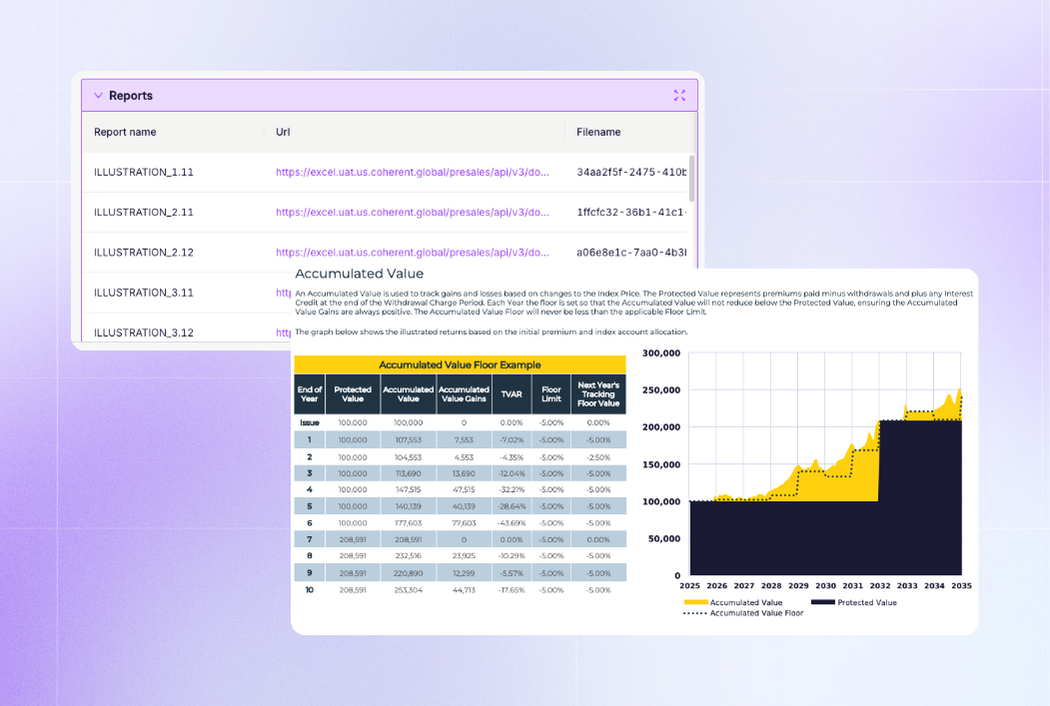1050x706 pixels.
Task: Open the partially hidden ILLUSTRATION_3.11 URL
Action: coord(283,293)
